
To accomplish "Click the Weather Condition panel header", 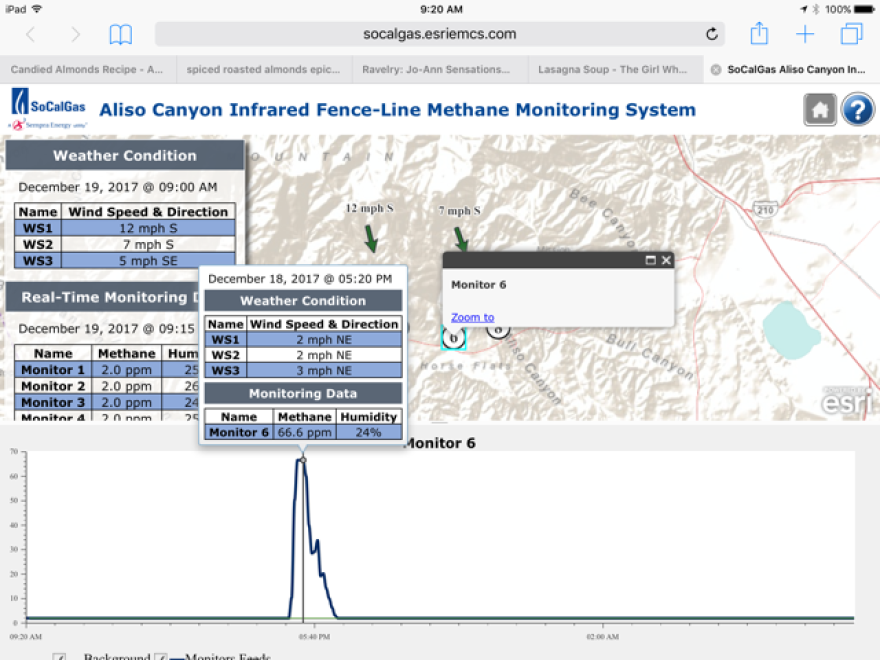I will click(125, 155).
